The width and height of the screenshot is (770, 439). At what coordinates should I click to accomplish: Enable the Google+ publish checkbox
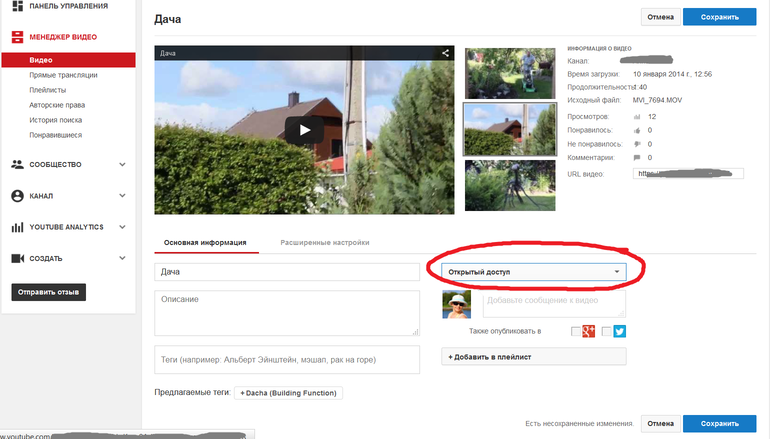tap(576, 331)
